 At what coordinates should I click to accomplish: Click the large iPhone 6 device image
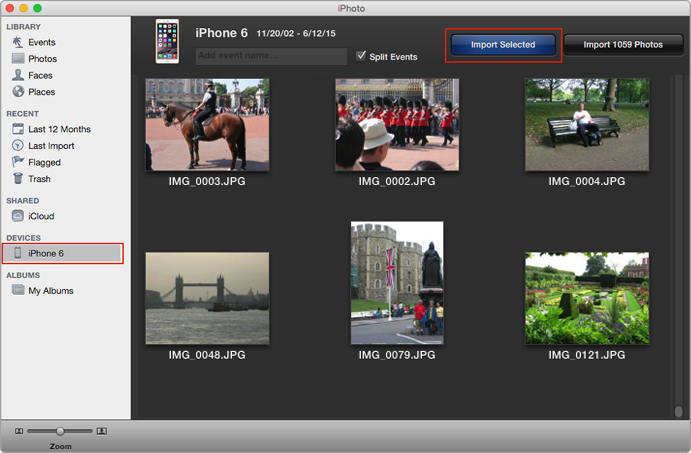(167, 41)
